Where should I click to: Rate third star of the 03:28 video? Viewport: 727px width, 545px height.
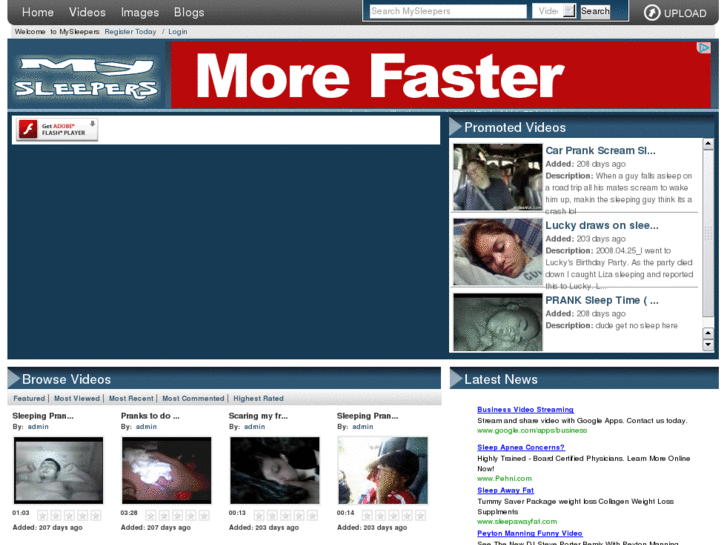click(177, 515)
